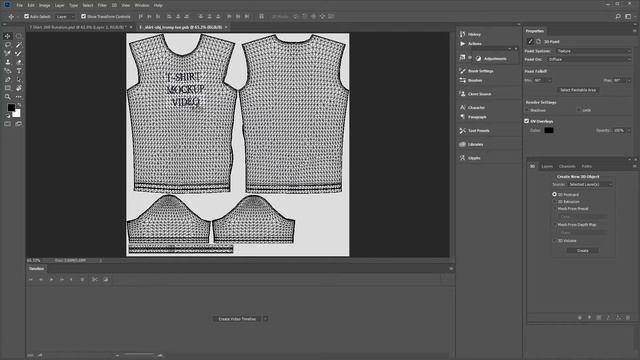The height and width of the screenshot is (360, 640).
Task: Toggle Quick Mask mode icon
Action: [7, 124]
